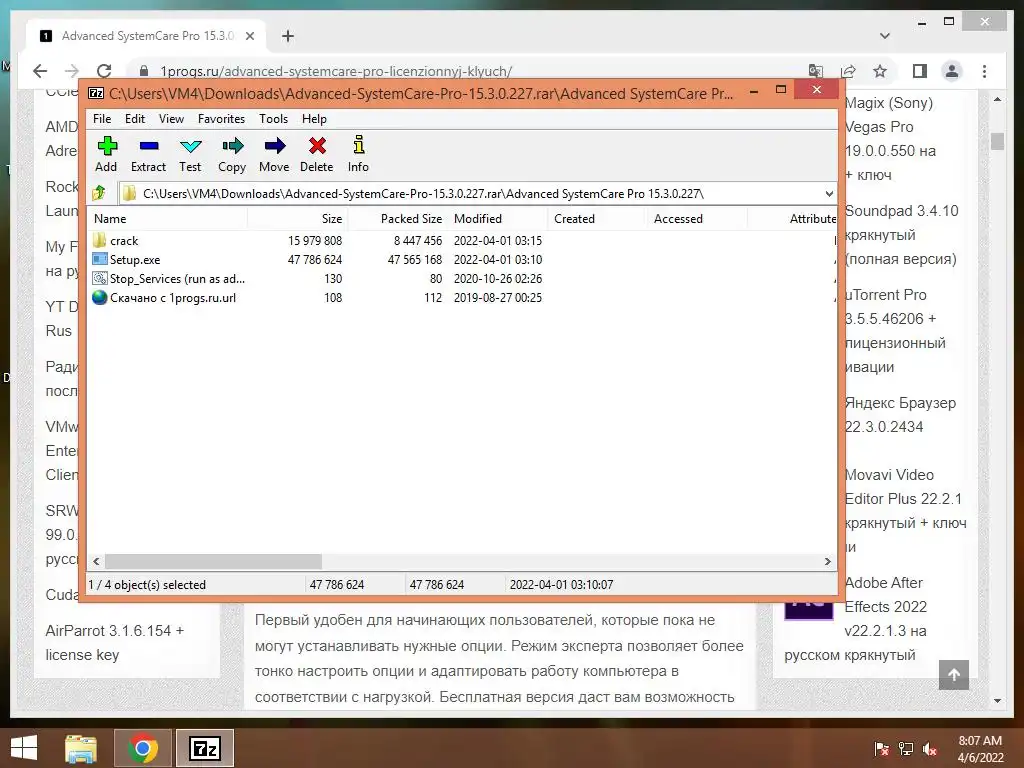Close the Advanced SystemCare Pro tab
1024x768 pixels.
pyautogui.click(x=249, y=36)
